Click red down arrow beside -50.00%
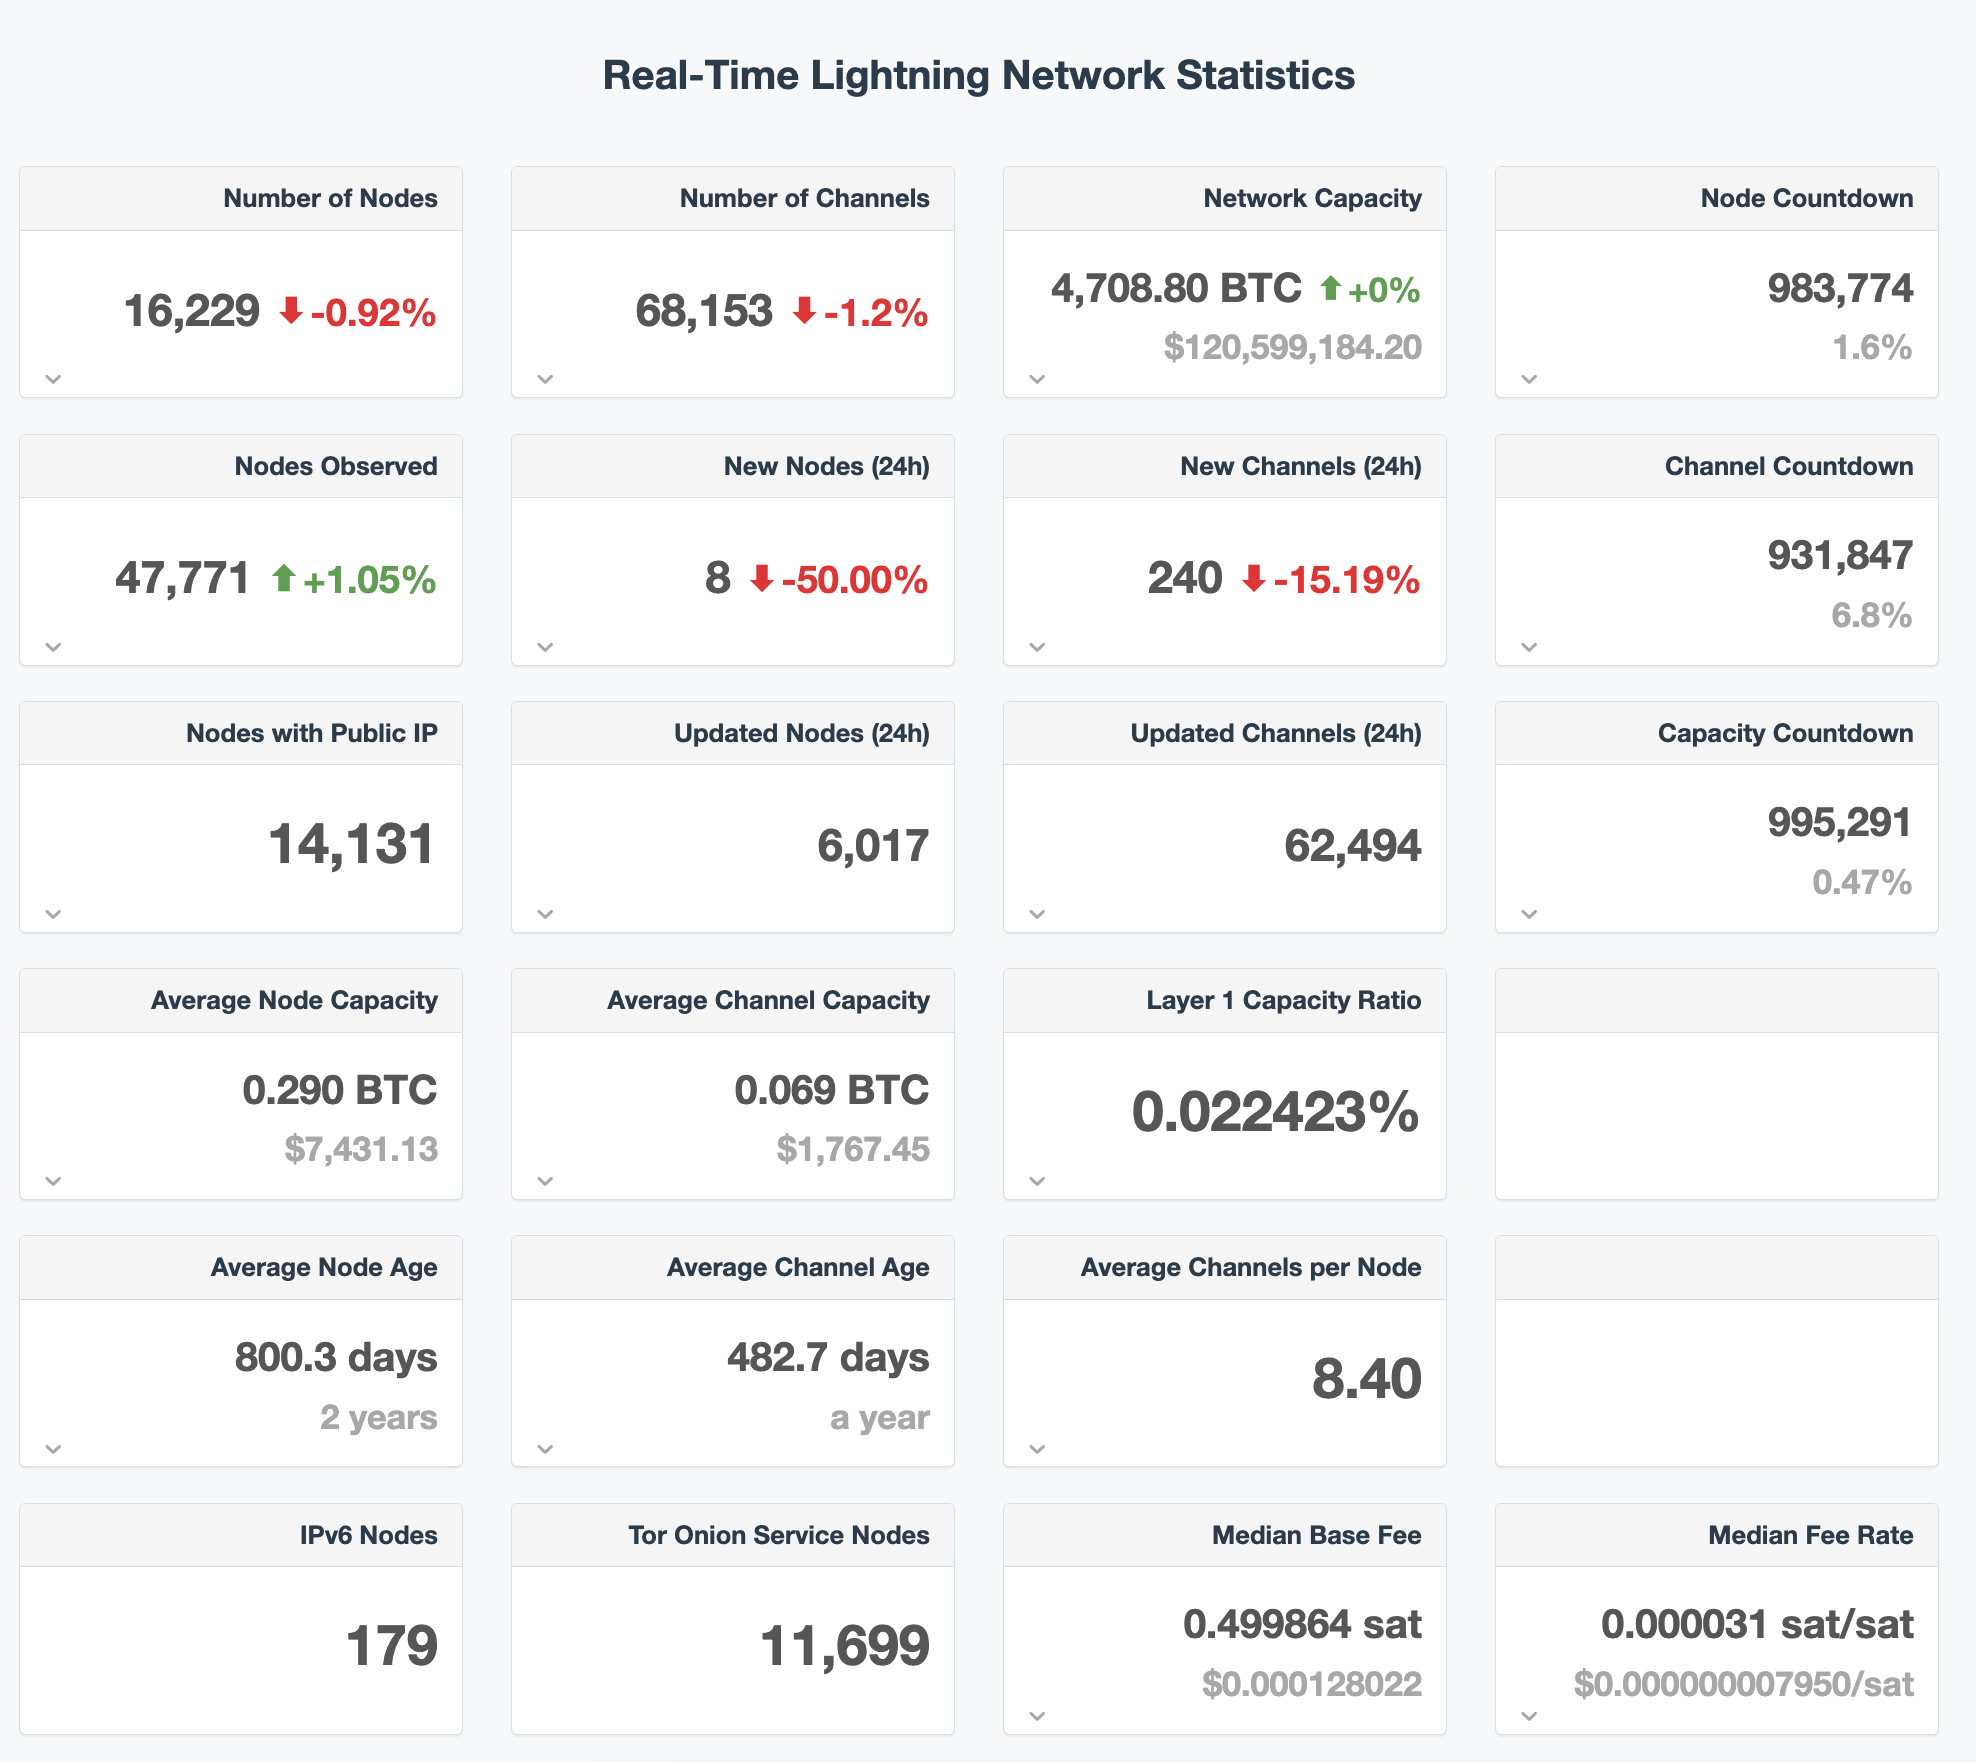Viewport: 1976px width, 1762px height. point(762,578)
